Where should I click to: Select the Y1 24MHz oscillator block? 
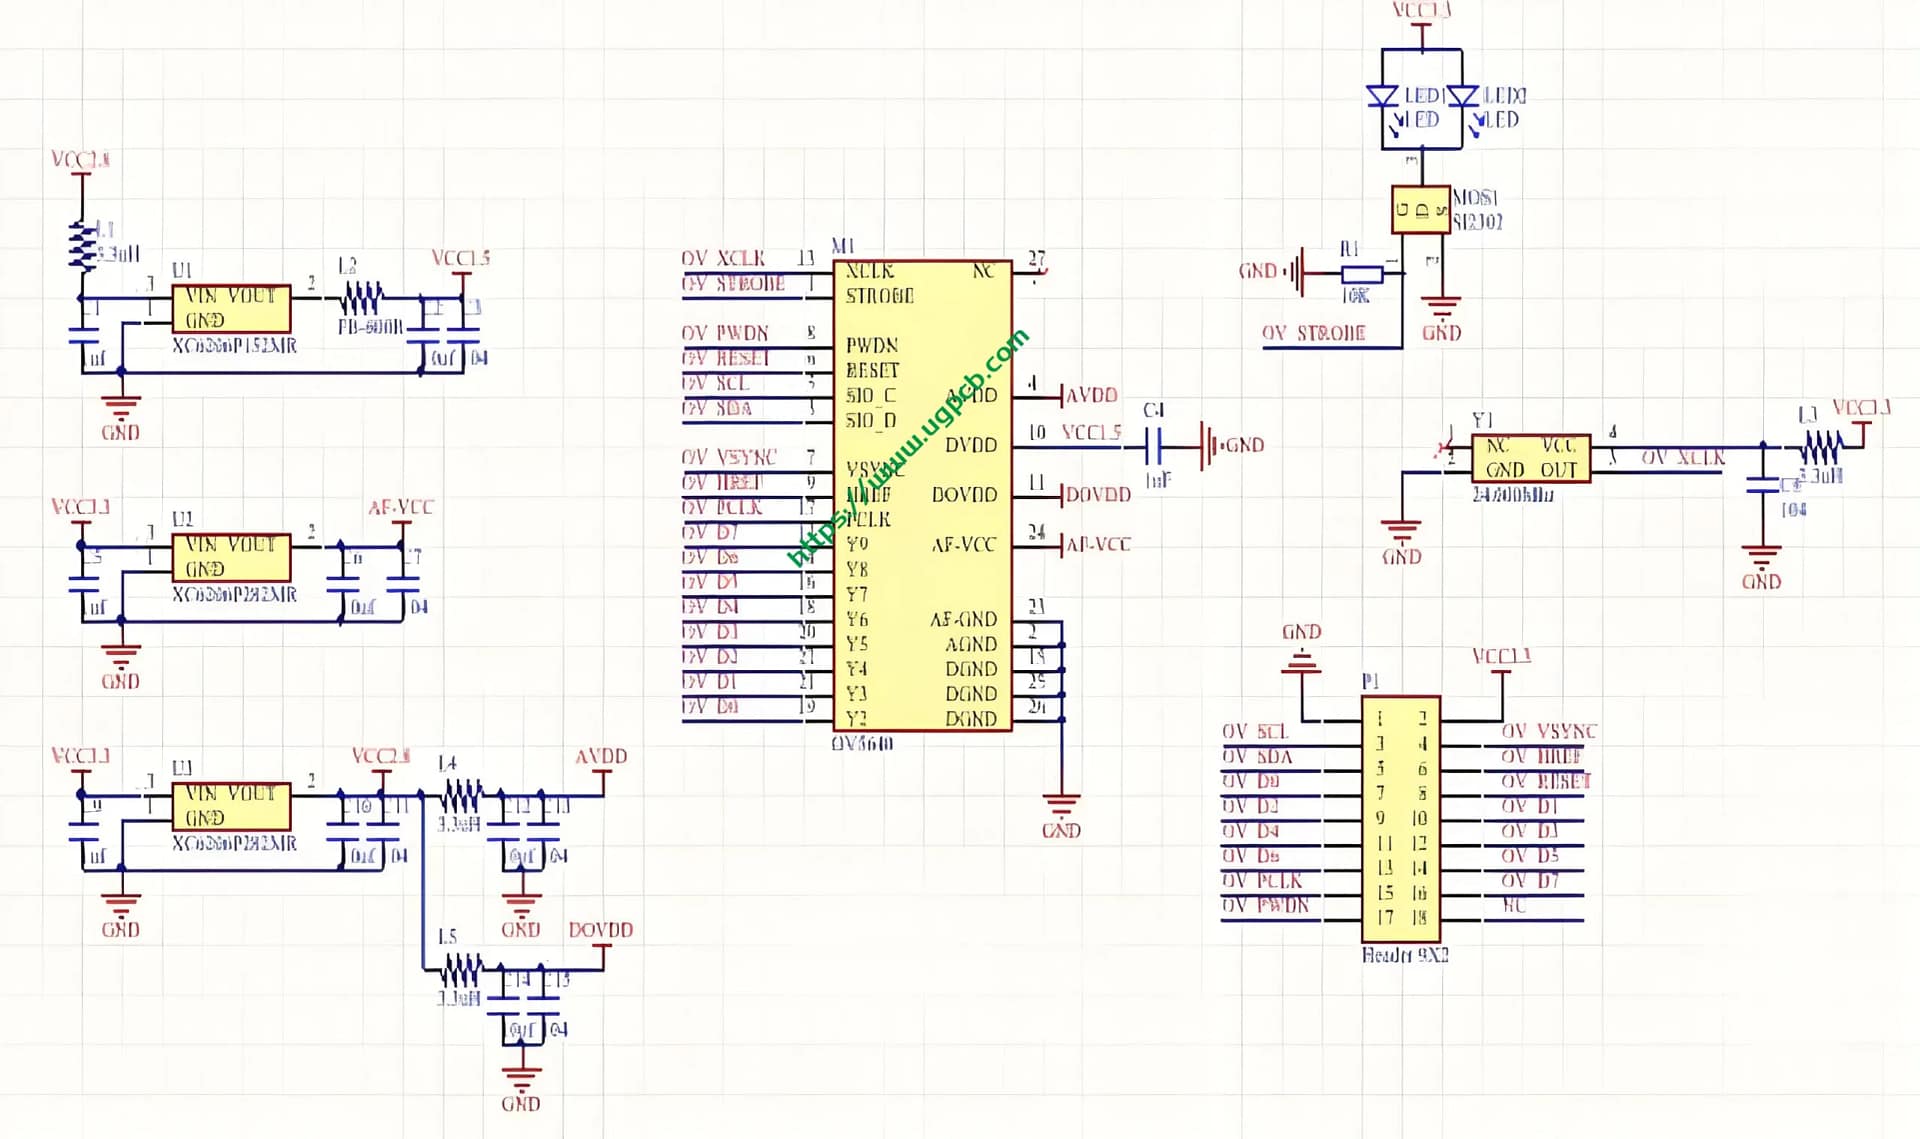tap(1530, 458)
